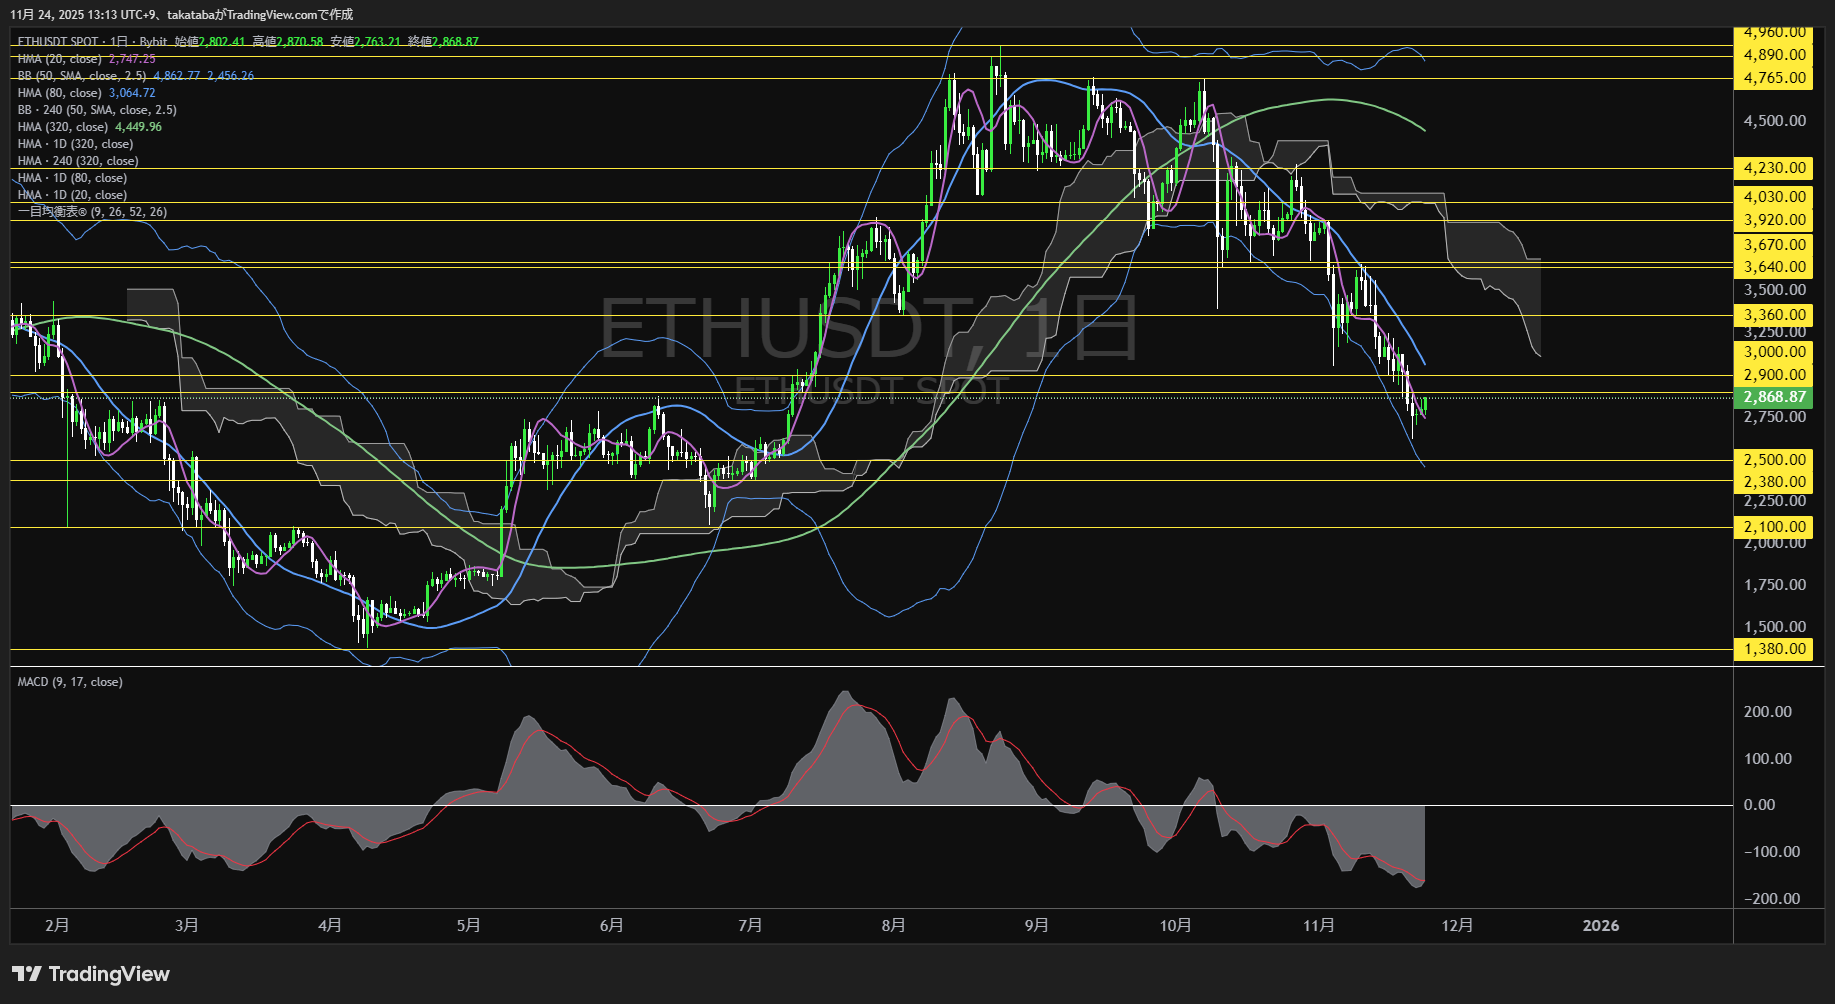Click the yellow 1,380.00 price line label
Image resolution: width=1835 pixels, height=1004 pixels.
point(1773,649)
